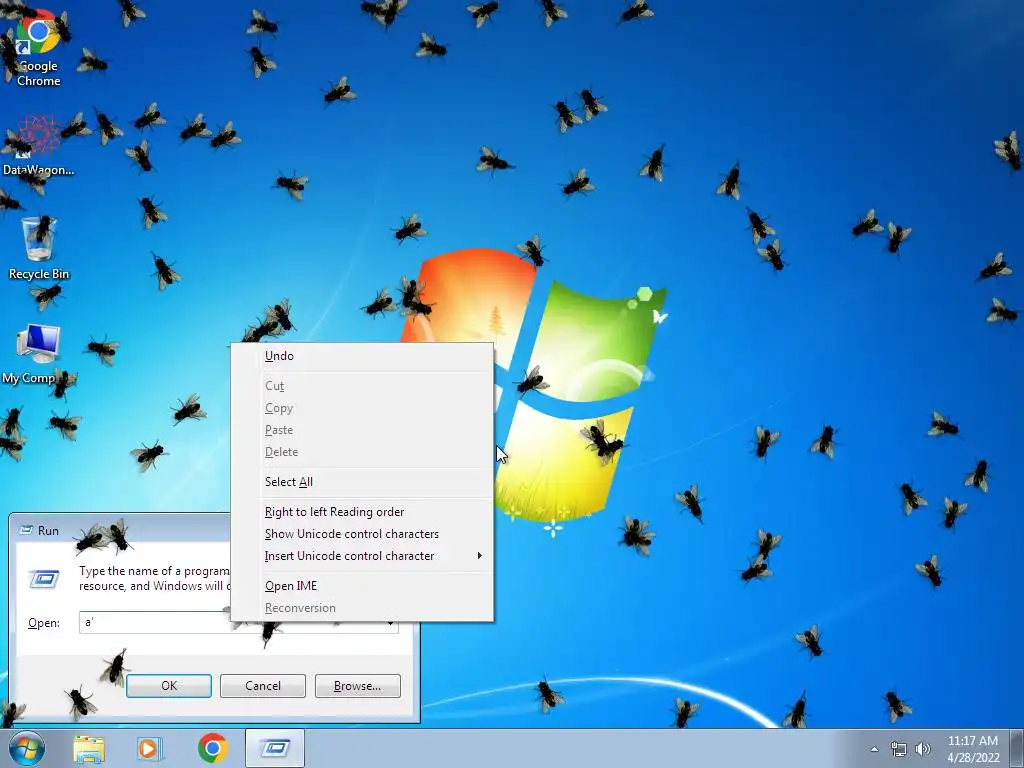Select the Run dialog taskbar button

275,748
